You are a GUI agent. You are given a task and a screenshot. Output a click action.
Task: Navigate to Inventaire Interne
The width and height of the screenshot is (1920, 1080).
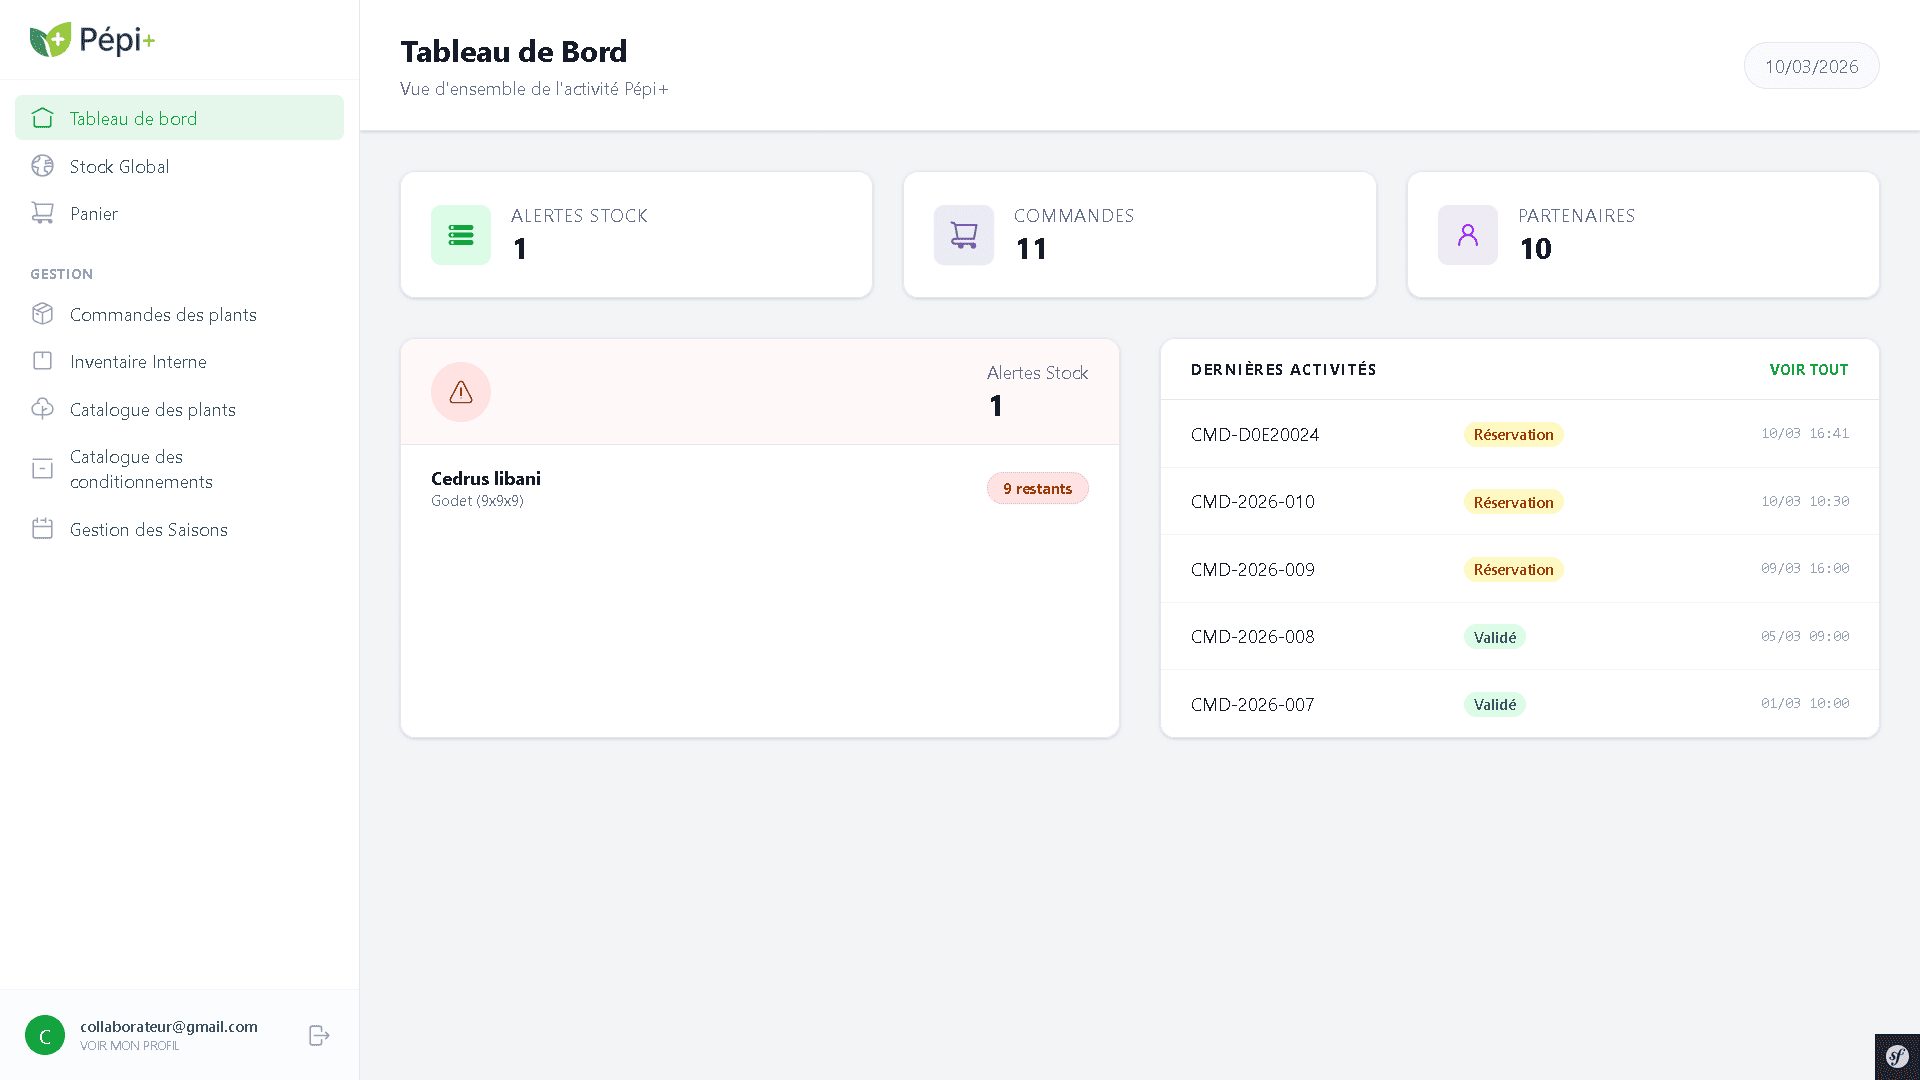coord(138,361)
